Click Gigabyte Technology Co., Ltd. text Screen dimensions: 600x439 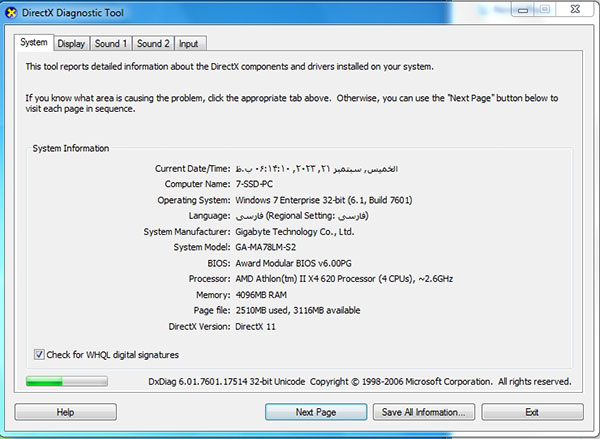pos(295,232)
